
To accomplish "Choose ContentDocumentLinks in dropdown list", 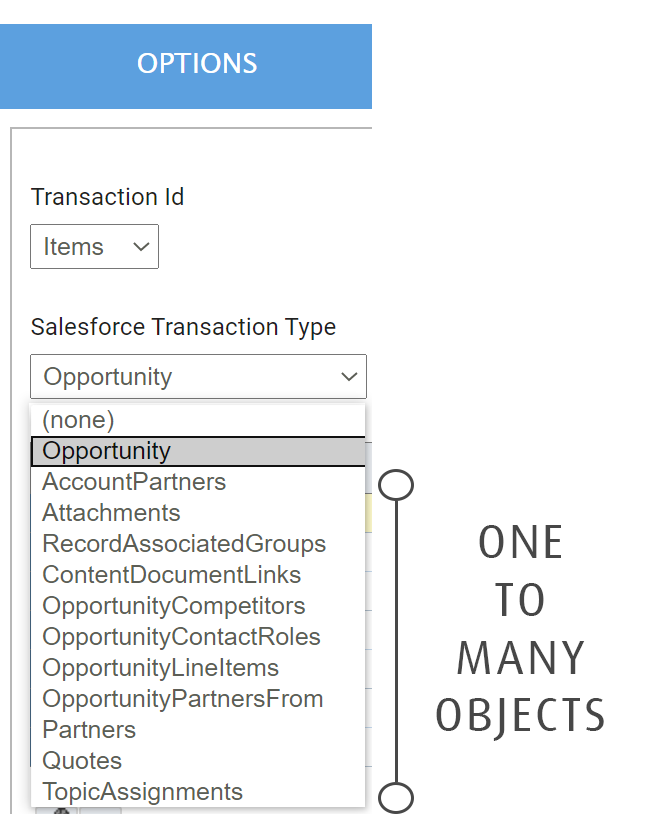I will pyautogui.click(x=171, y=575).
